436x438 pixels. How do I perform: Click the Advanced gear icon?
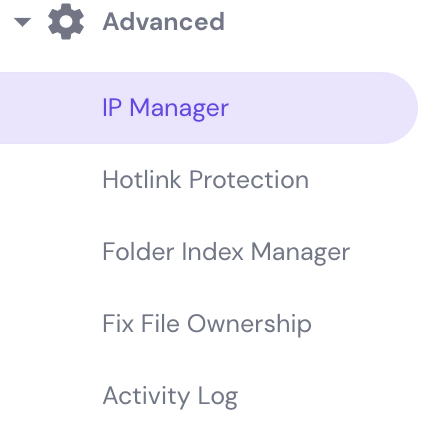pyautogui.click(x=66, y=22)
